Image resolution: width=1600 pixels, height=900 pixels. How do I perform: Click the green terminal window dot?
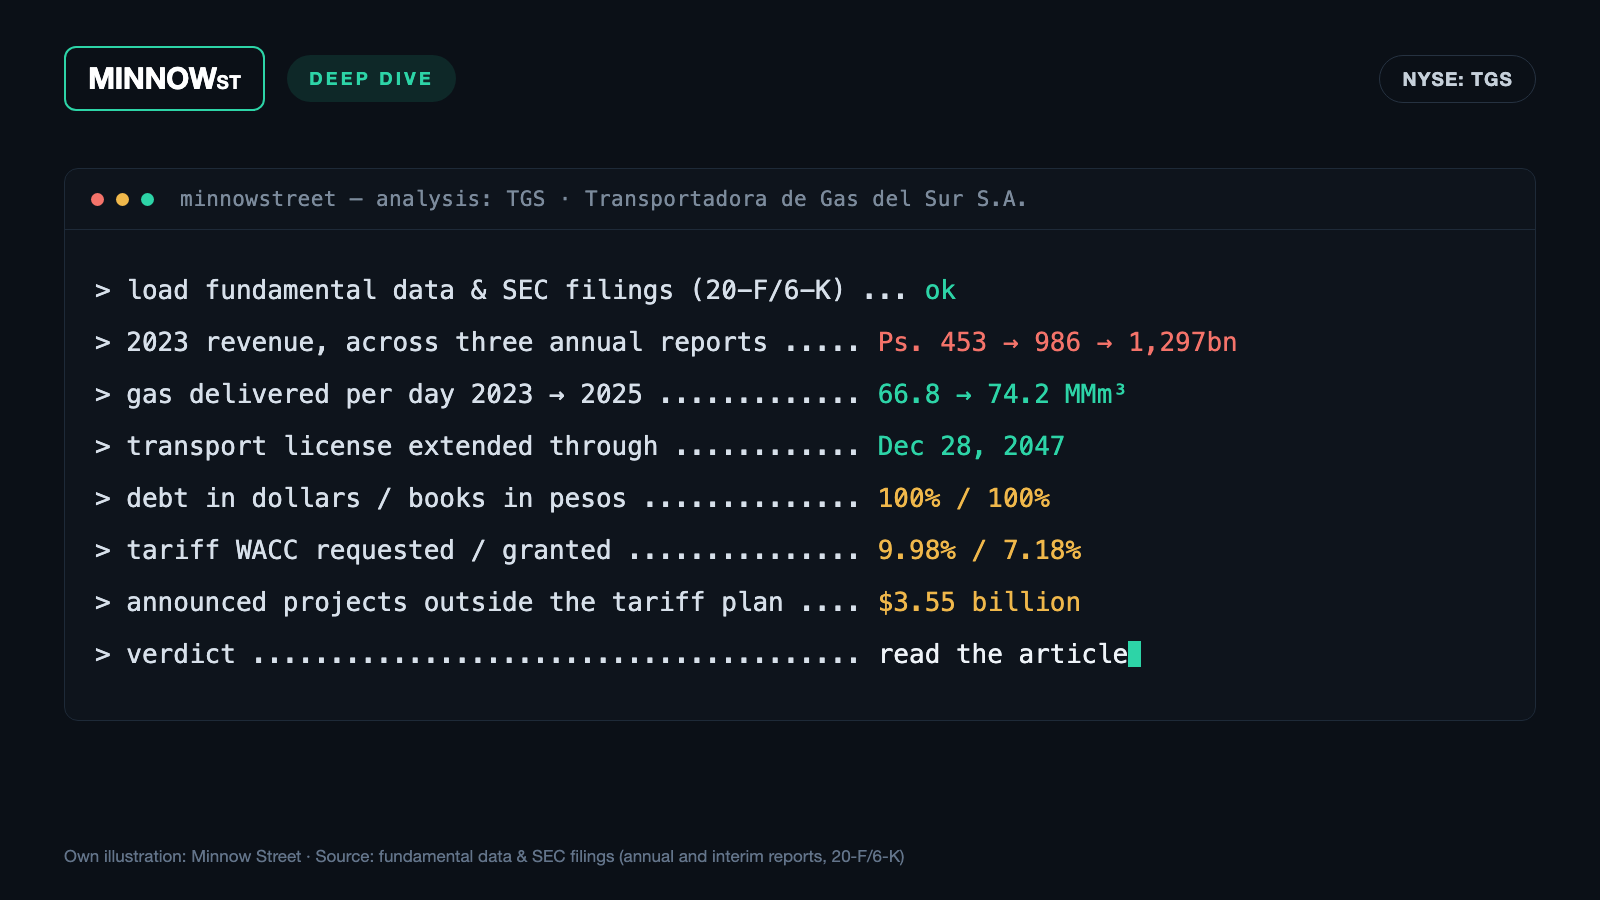pos(147,199)
